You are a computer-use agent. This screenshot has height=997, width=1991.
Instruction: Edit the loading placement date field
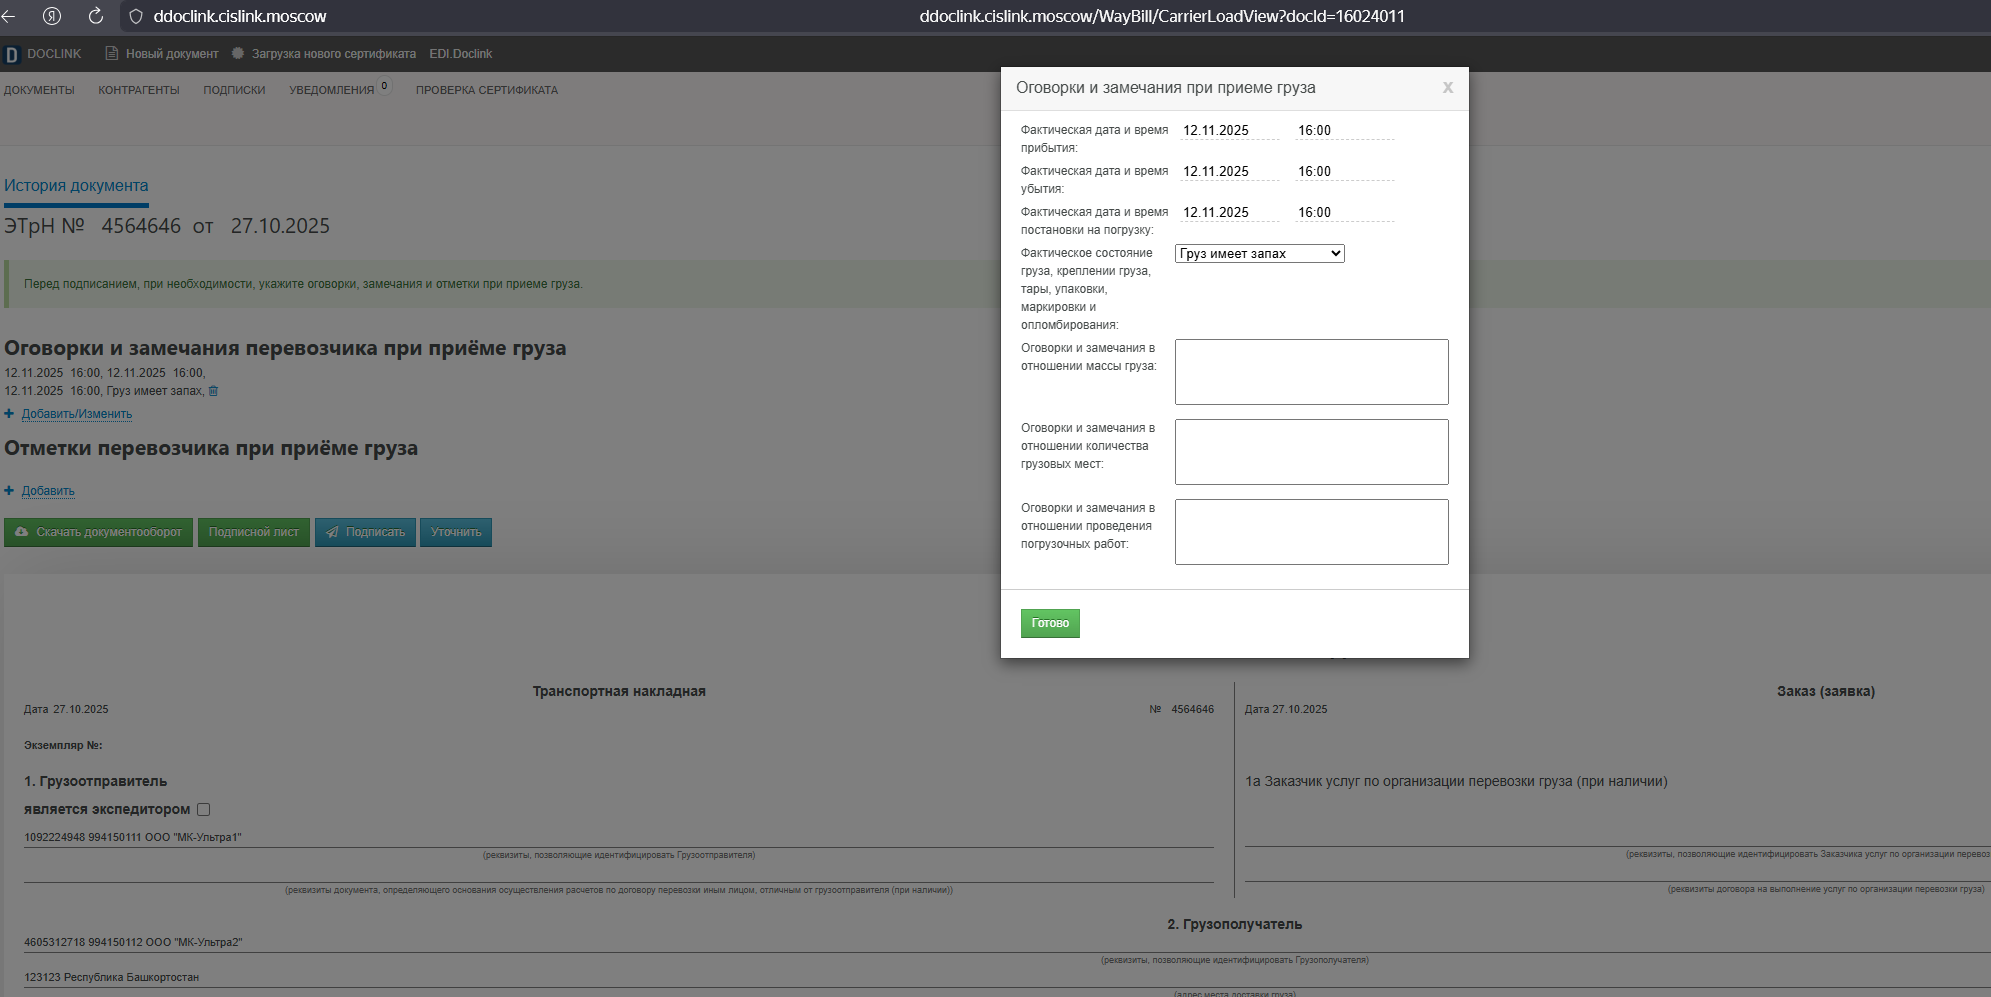(x=1229, y=213)
